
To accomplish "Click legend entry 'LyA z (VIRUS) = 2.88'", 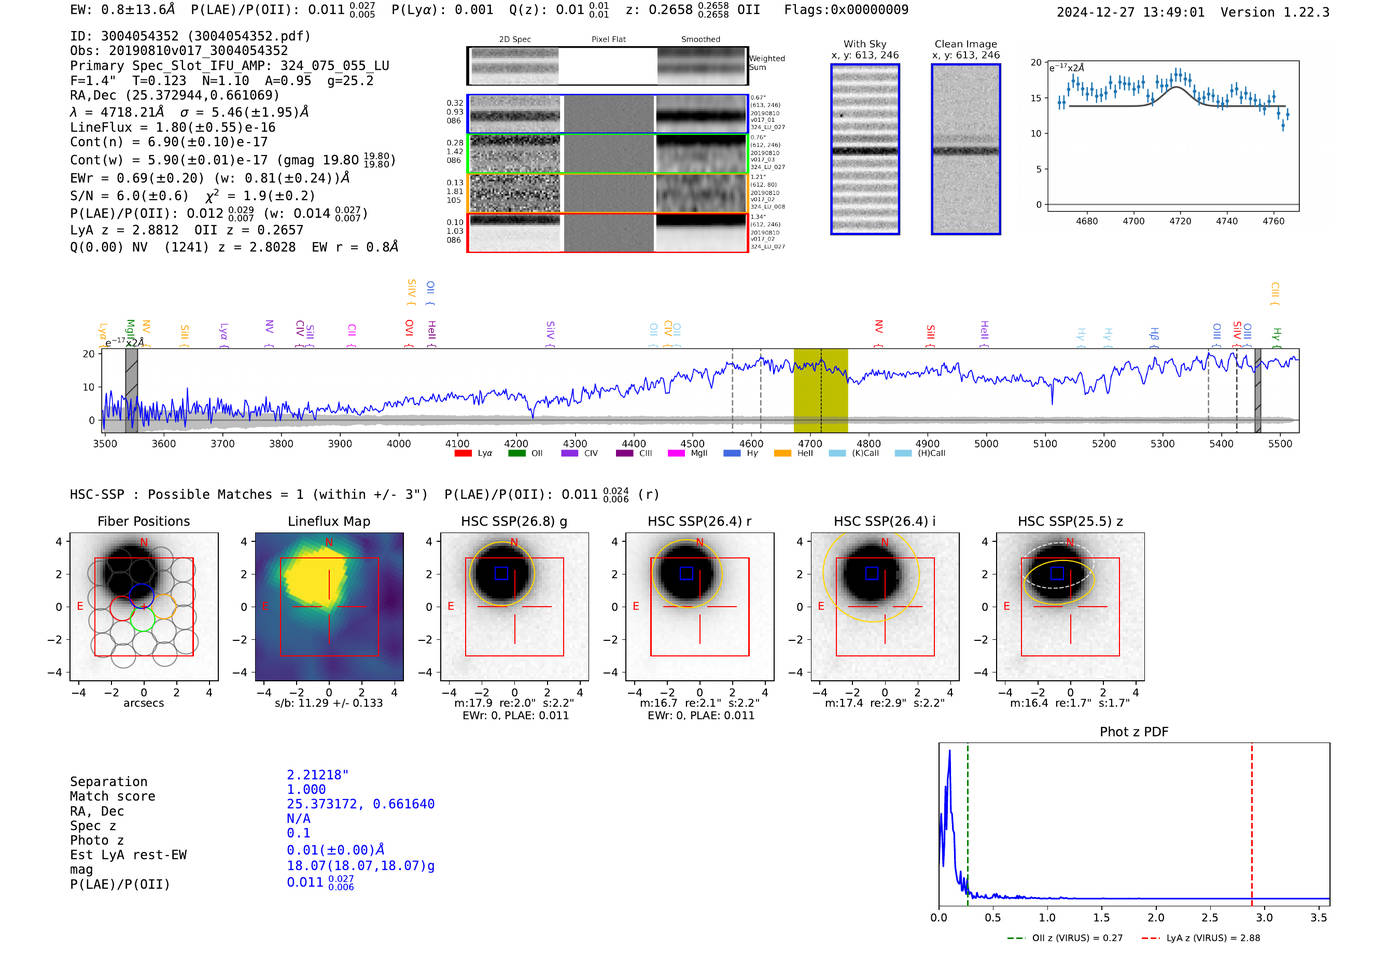I will [x=1200, y=938].
